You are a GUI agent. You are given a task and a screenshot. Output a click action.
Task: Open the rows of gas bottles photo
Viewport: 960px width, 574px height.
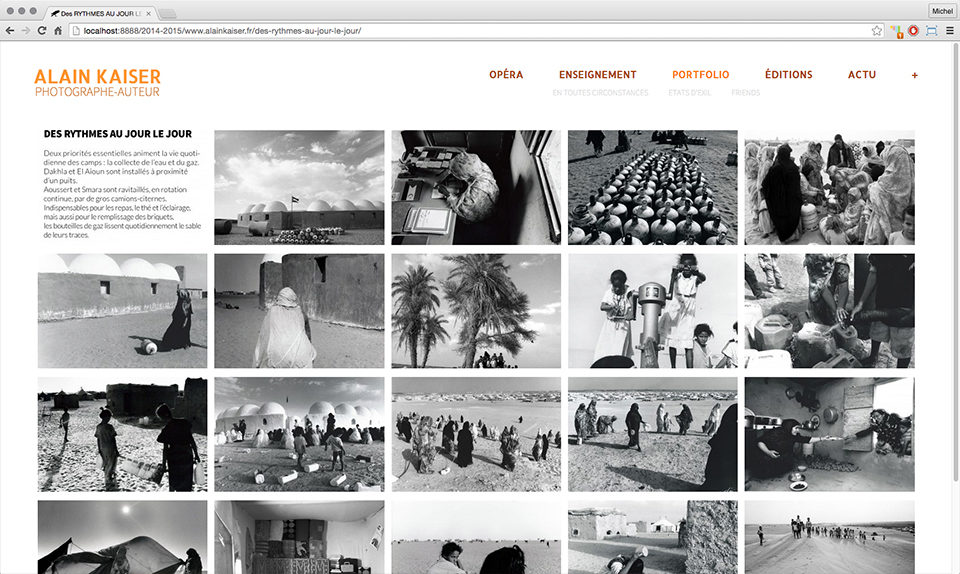pyautogui.click(x=653, y=187)
